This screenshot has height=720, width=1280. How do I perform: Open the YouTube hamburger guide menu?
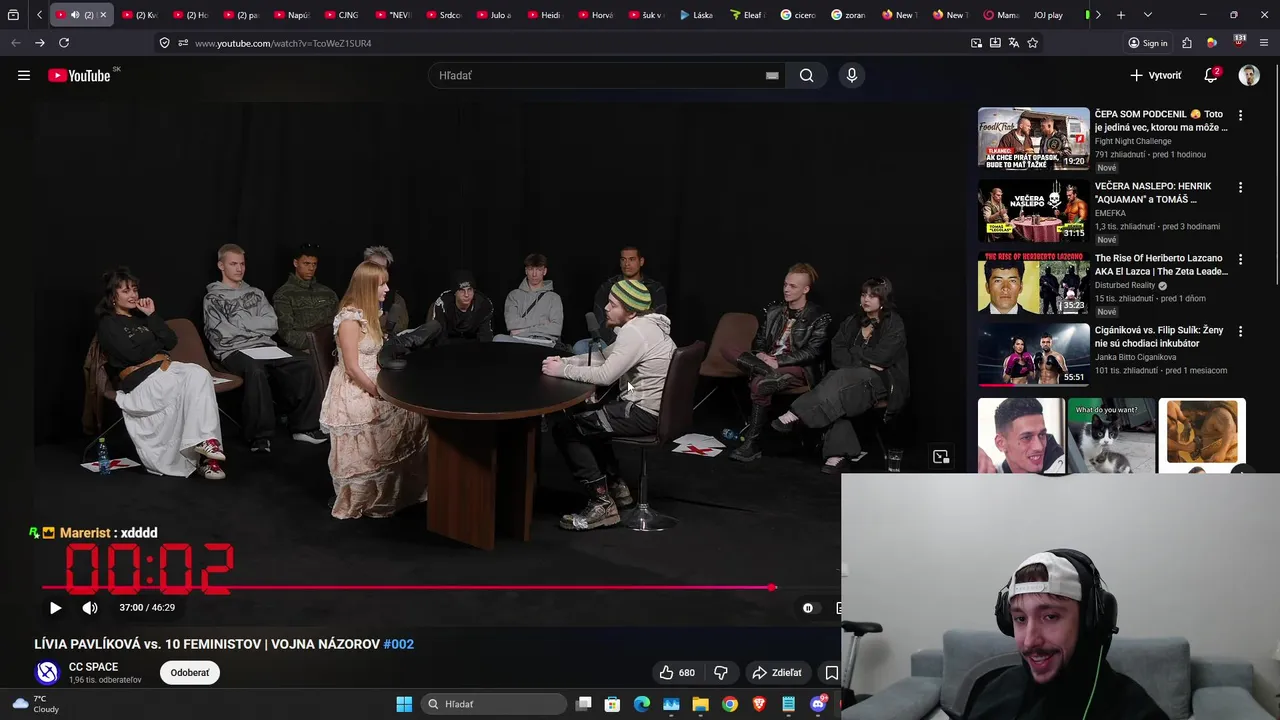pyautogui.click(x=24, y=75)
